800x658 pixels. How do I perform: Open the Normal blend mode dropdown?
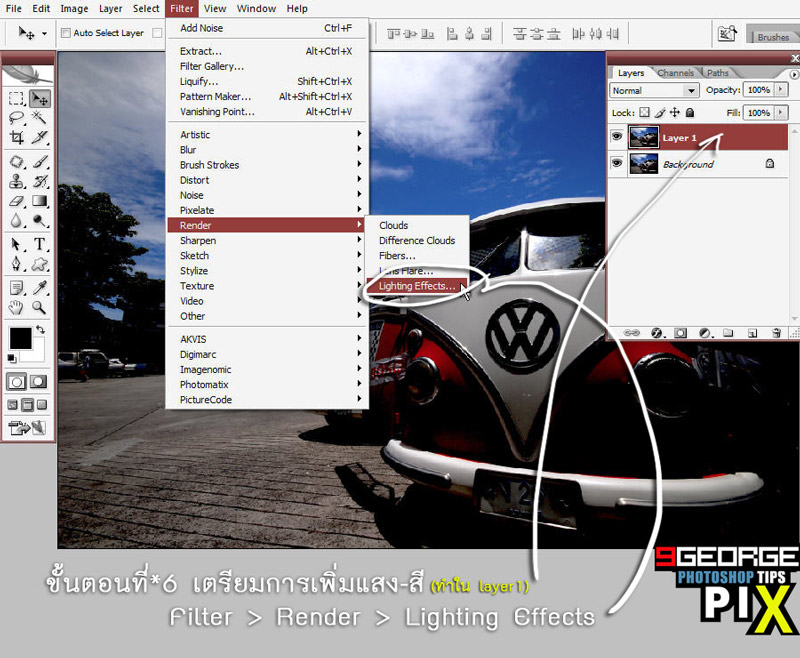point(654,90)
